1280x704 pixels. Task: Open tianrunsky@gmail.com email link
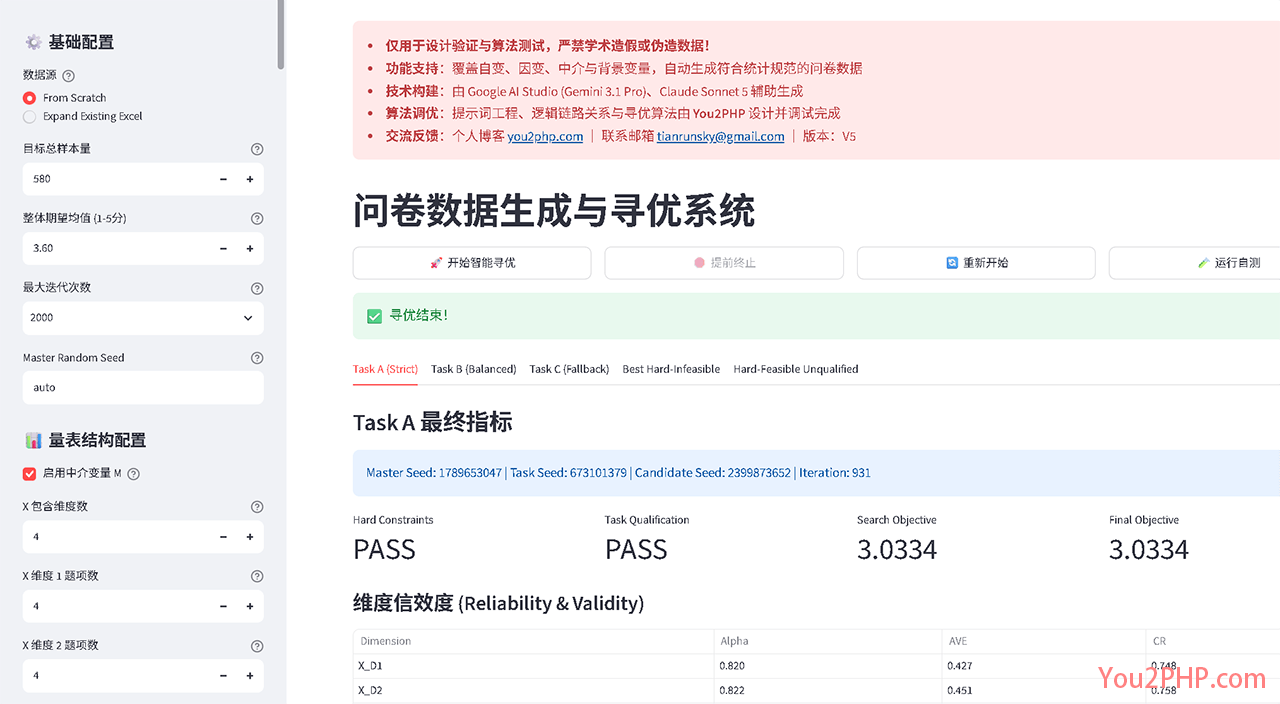(x=720, y=137)
